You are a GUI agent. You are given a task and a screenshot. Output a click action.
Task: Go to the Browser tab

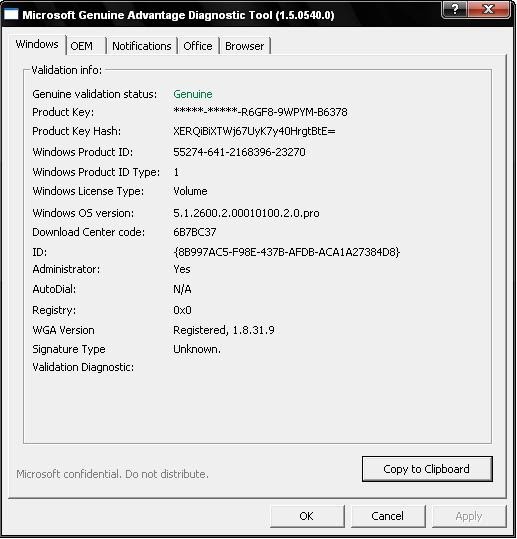pos(244,46)
